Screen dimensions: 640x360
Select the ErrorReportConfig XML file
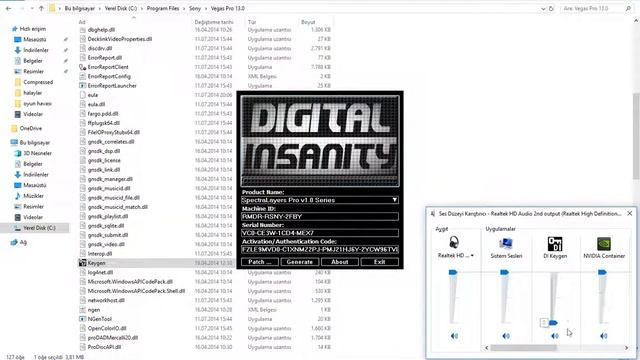[x=109, y=76]
